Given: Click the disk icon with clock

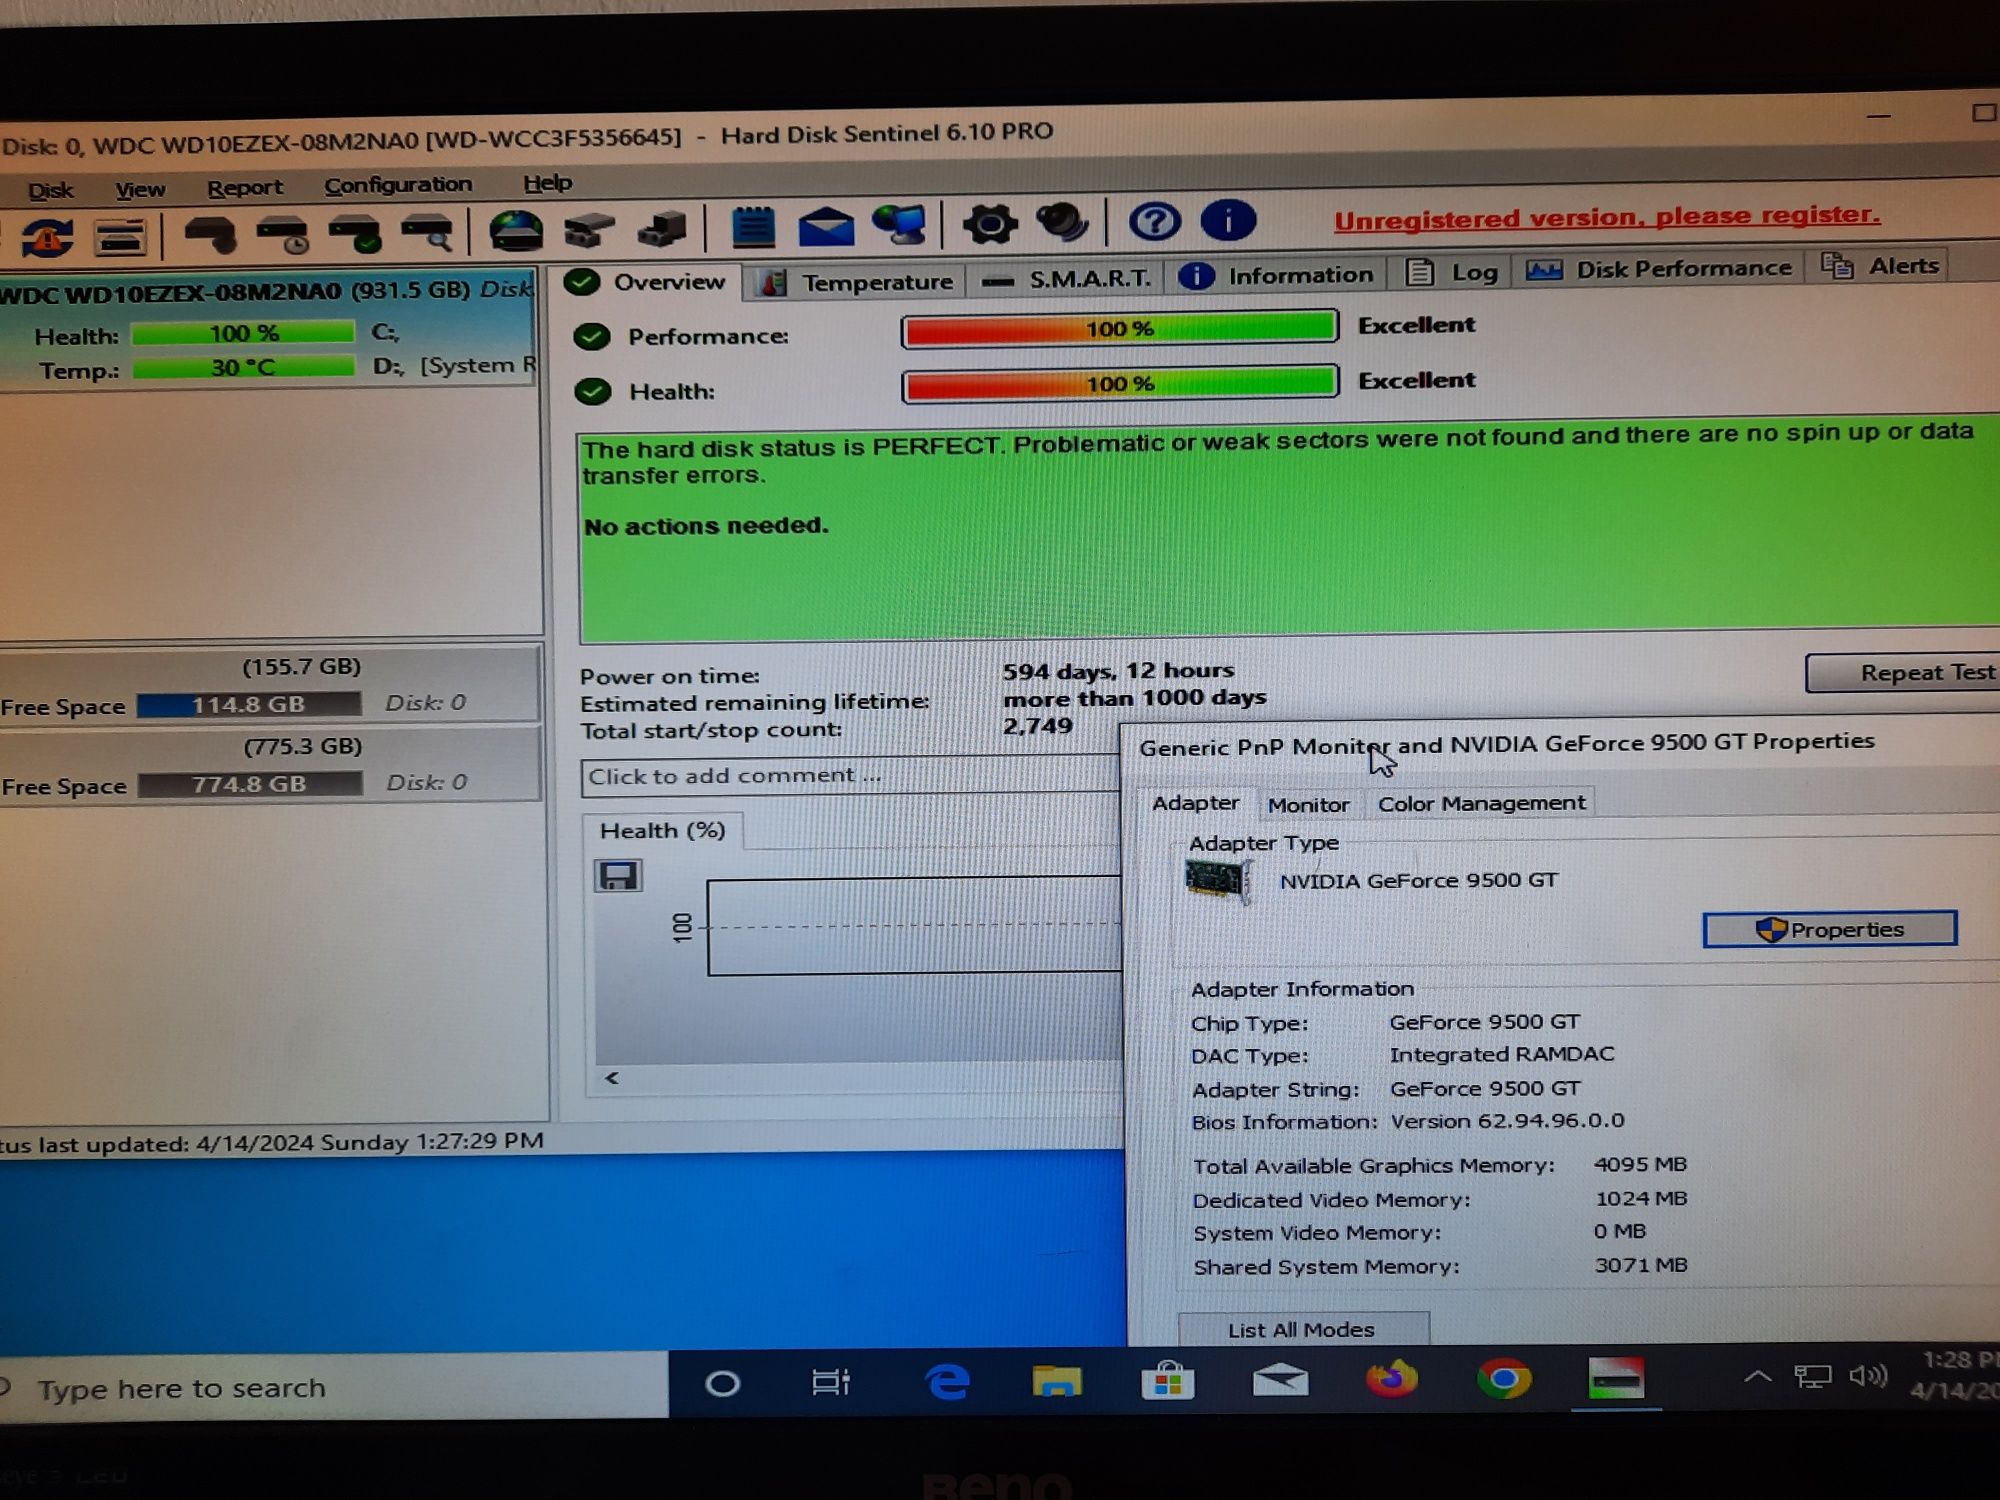Looking at the screenshot, I should click(x=282, y=234).
